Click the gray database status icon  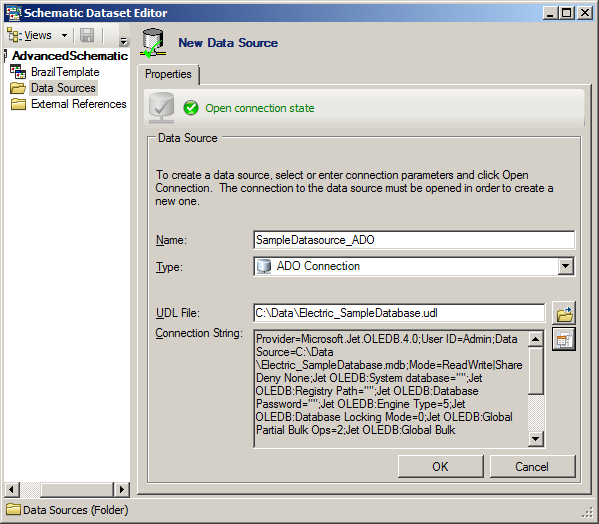pyautogui.click(x=161, y=108)
